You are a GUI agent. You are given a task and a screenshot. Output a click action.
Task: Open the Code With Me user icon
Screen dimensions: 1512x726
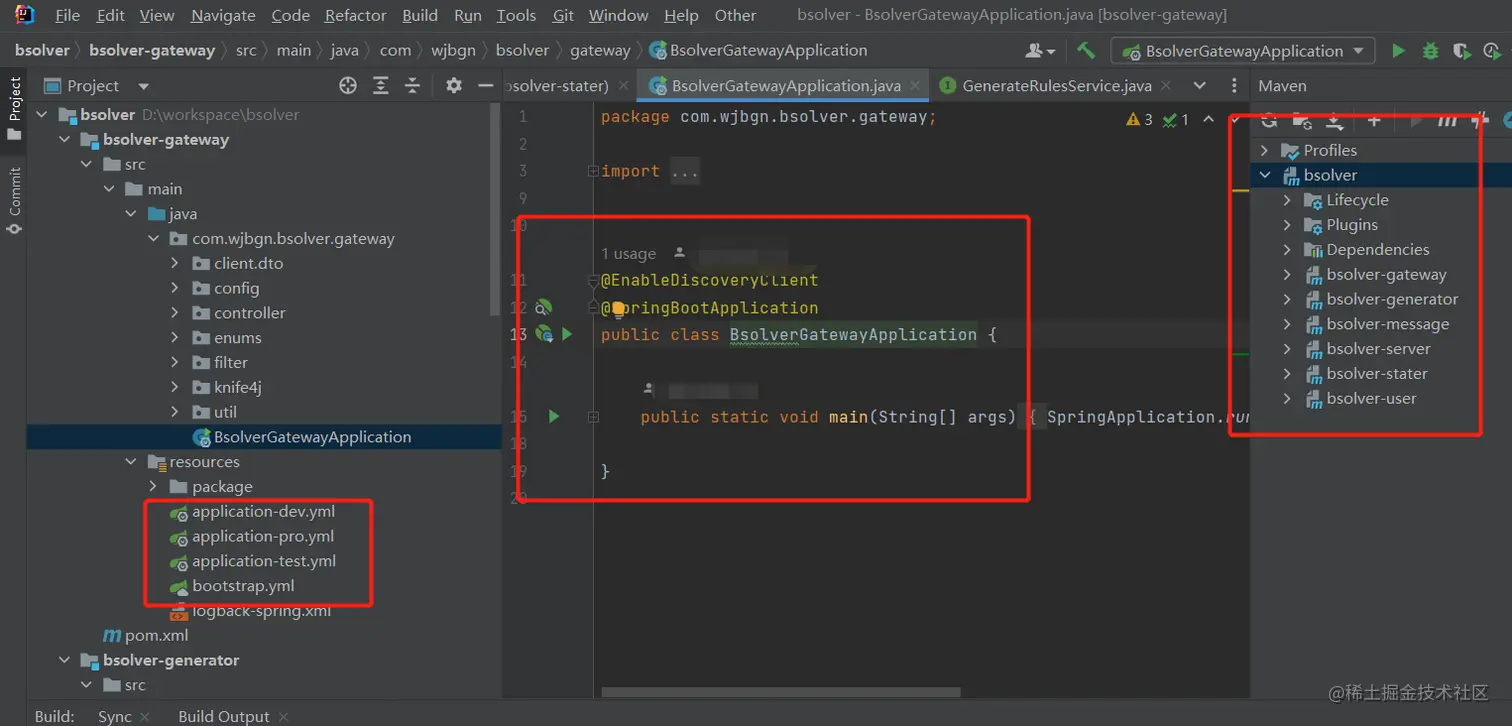coord(1039,50)
